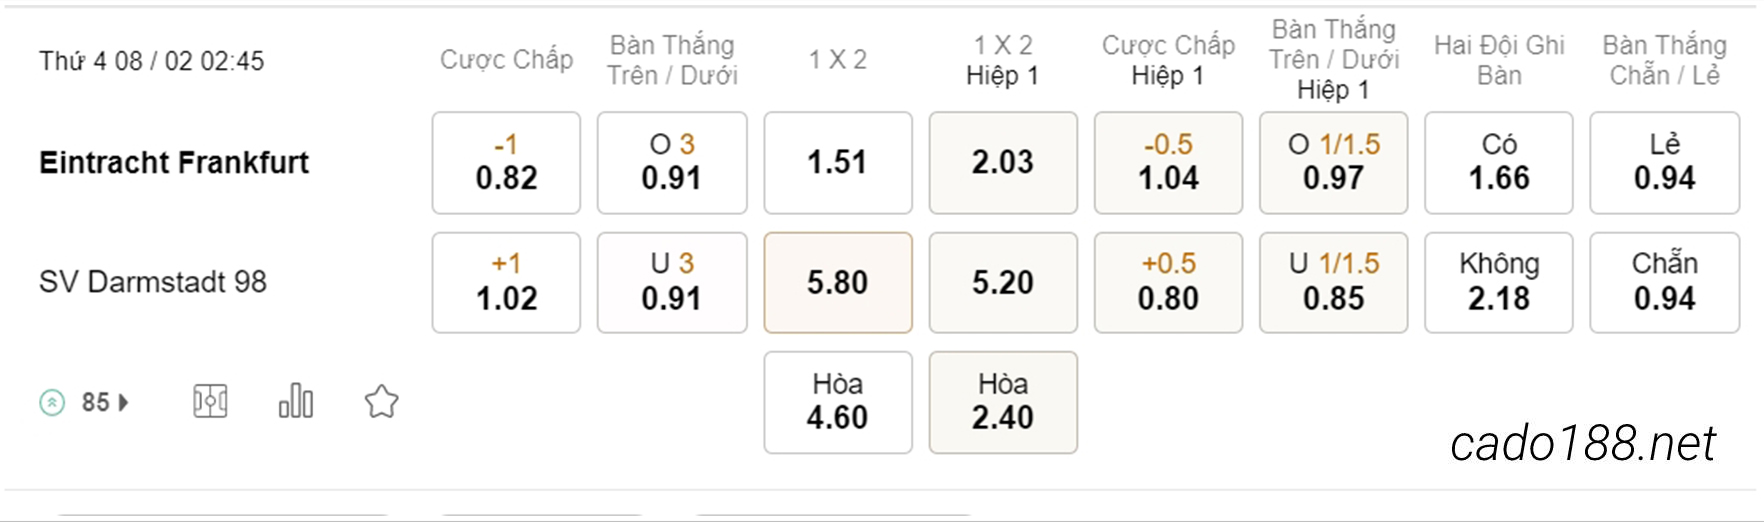Open Eintracht Frankfurt team name link
Screen dimensions: 1764x522
[174, 162]
